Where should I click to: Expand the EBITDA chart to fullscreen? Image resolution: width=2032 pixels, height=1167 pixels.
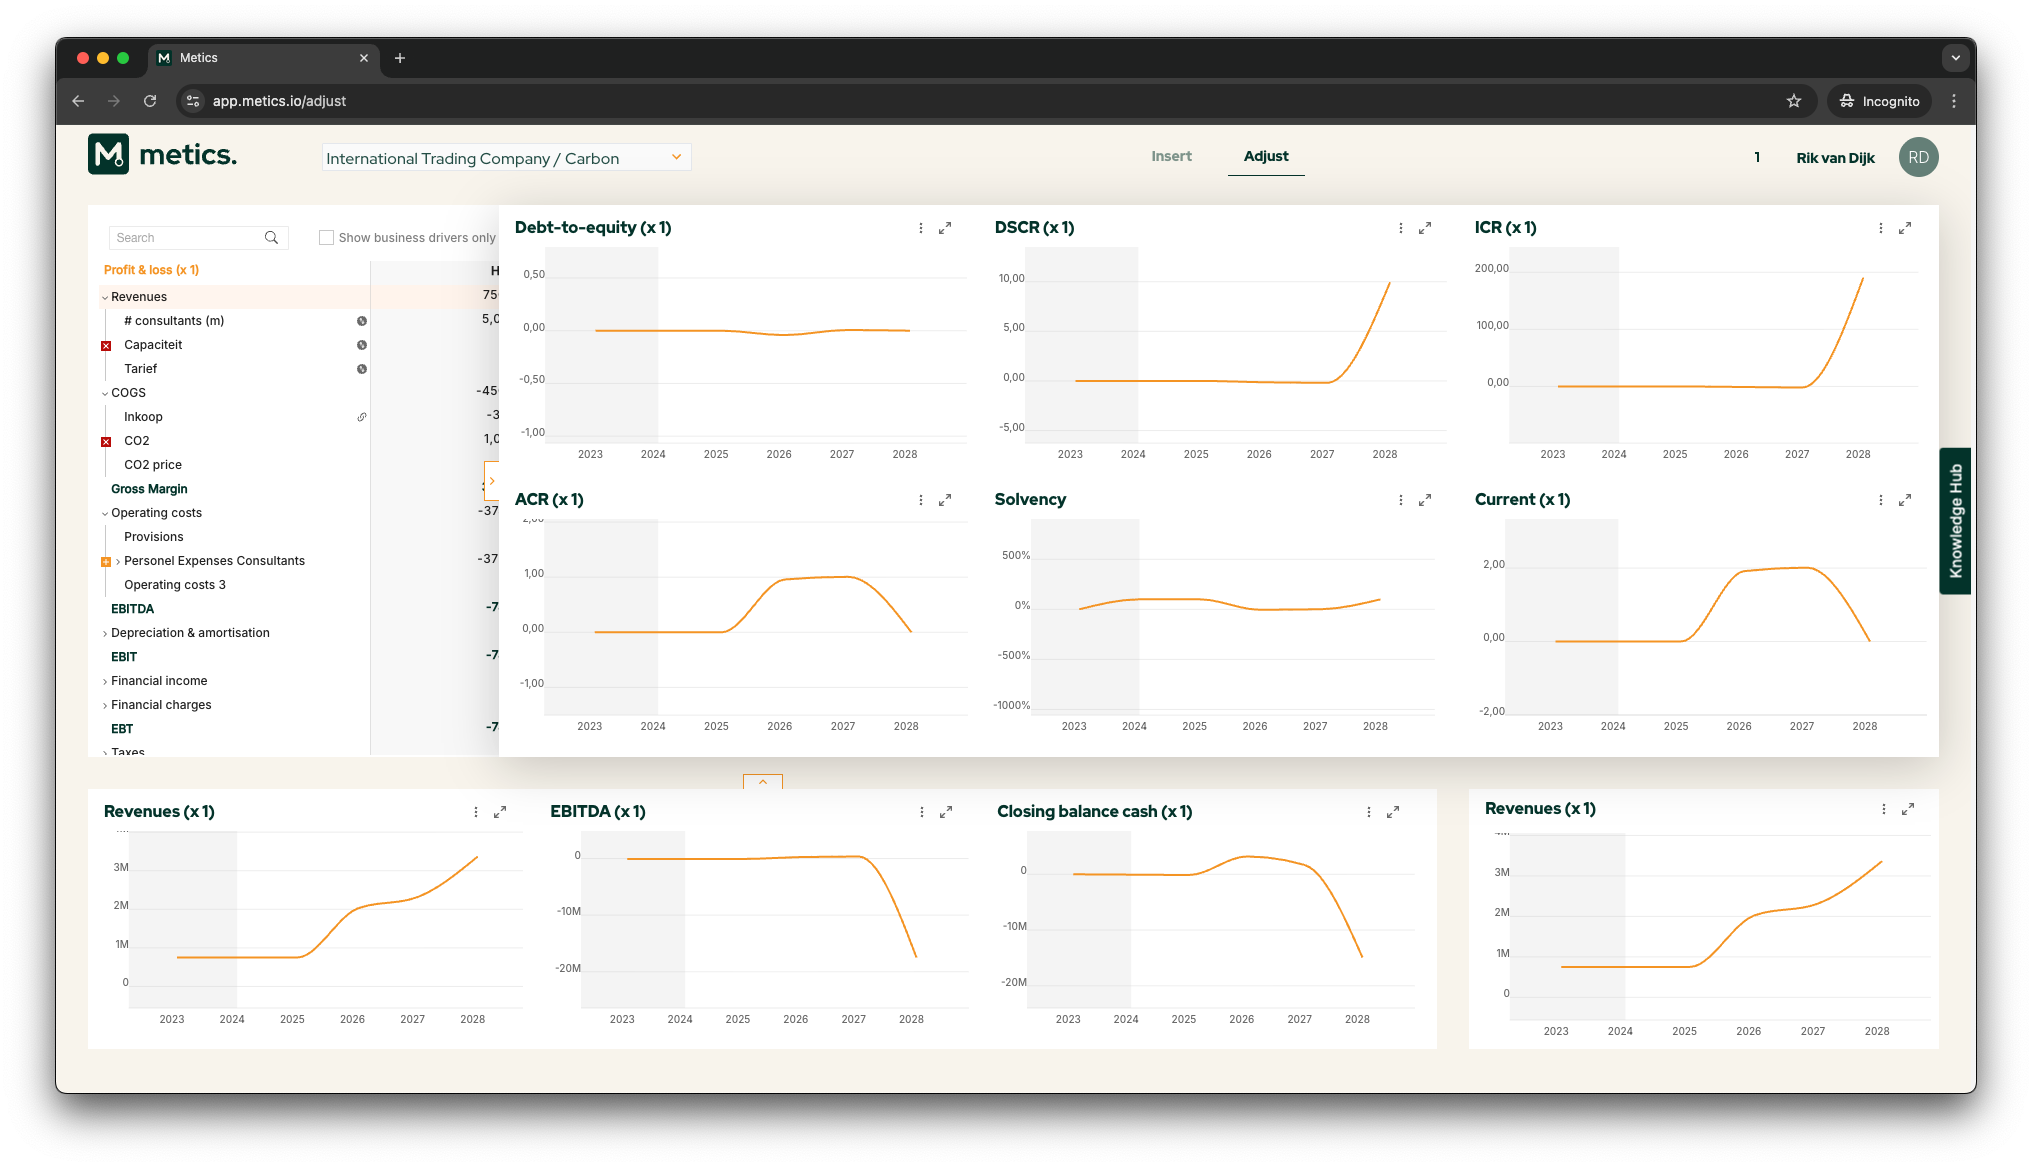coord(945,812)
